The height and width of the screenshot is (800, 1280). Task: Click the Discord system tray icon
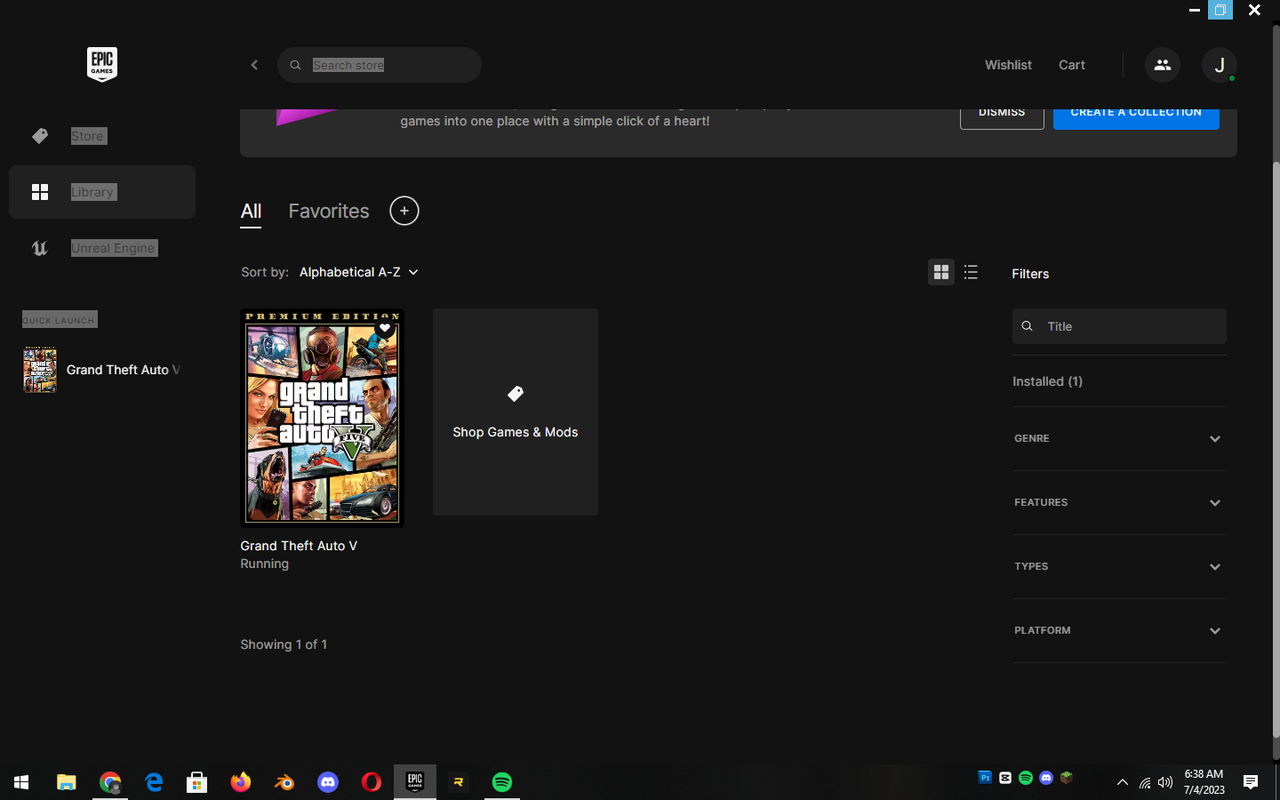click(x=1046, y=778)
